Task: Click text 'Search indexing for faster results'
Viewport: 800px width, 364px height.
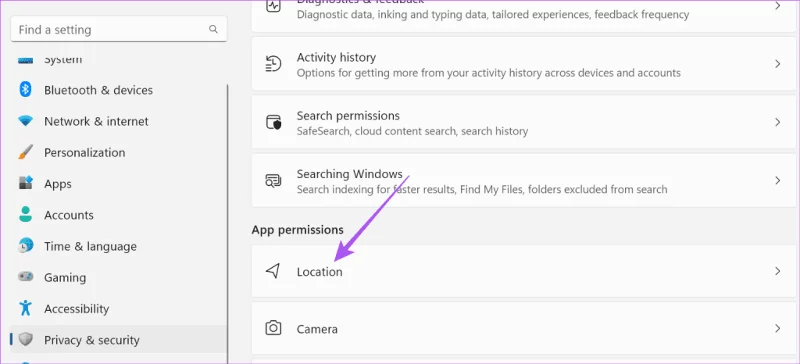Action: (x=376, y=189)
